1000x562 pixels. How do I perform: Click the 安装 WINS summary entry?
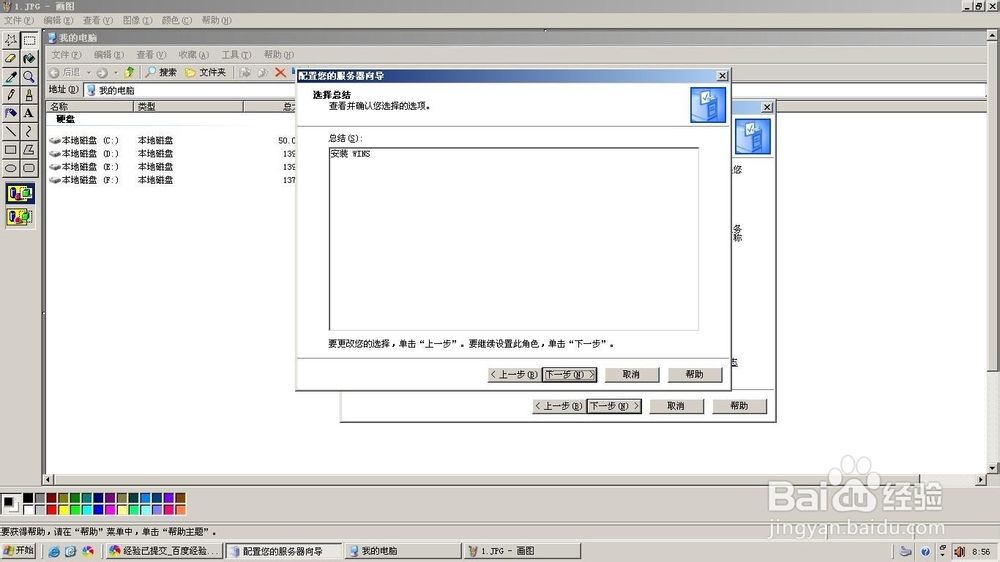[x=350, y=154]
